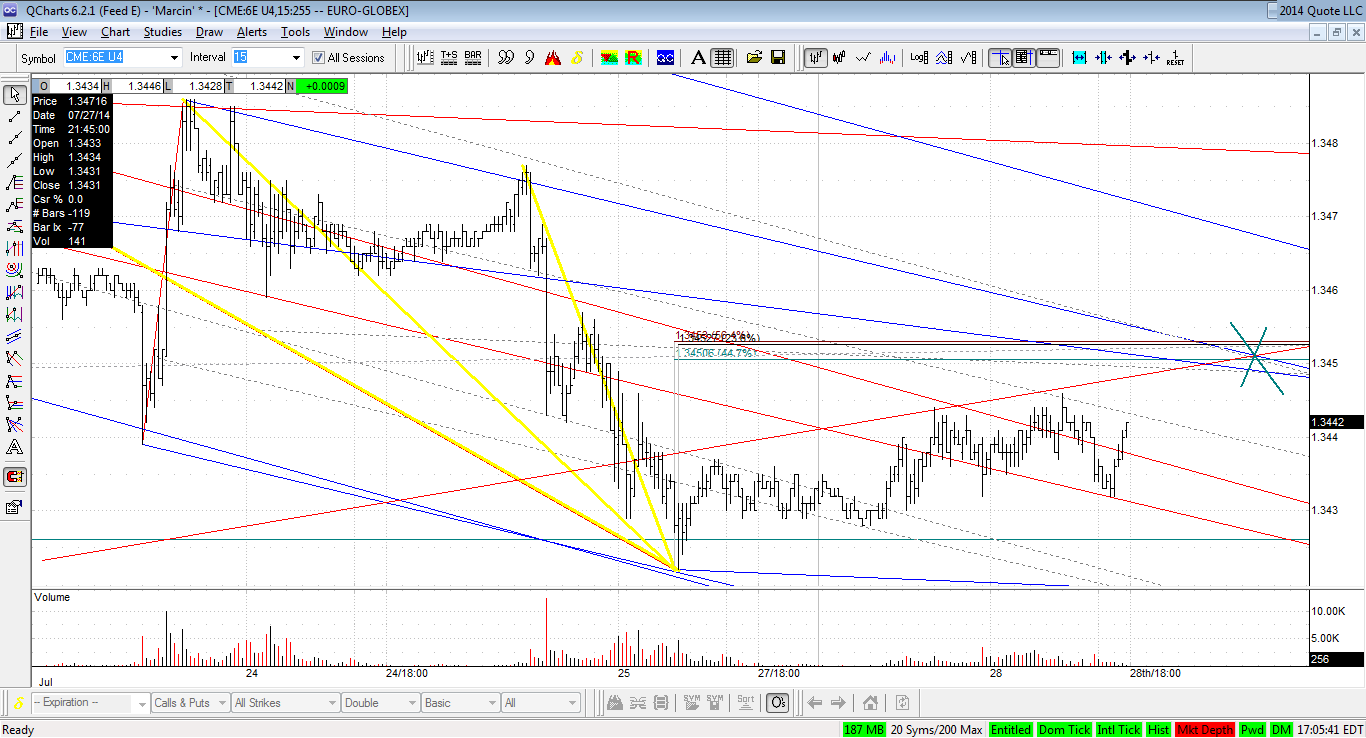Toggle the crosshair cursor mode button
This screenshot has height=738, width=1366.
pyautogui.click(x=1000, y=57)
